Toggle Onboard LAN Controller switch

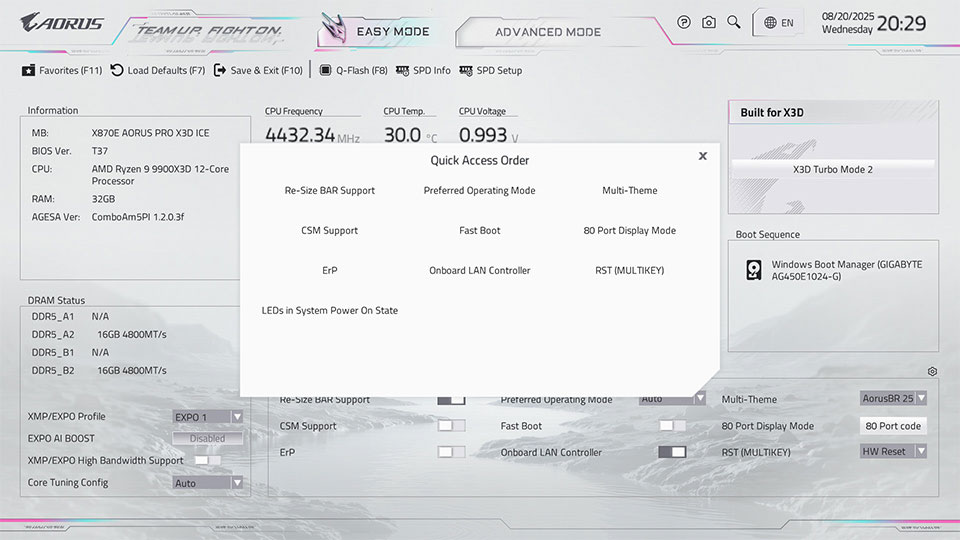click(672, 452)
